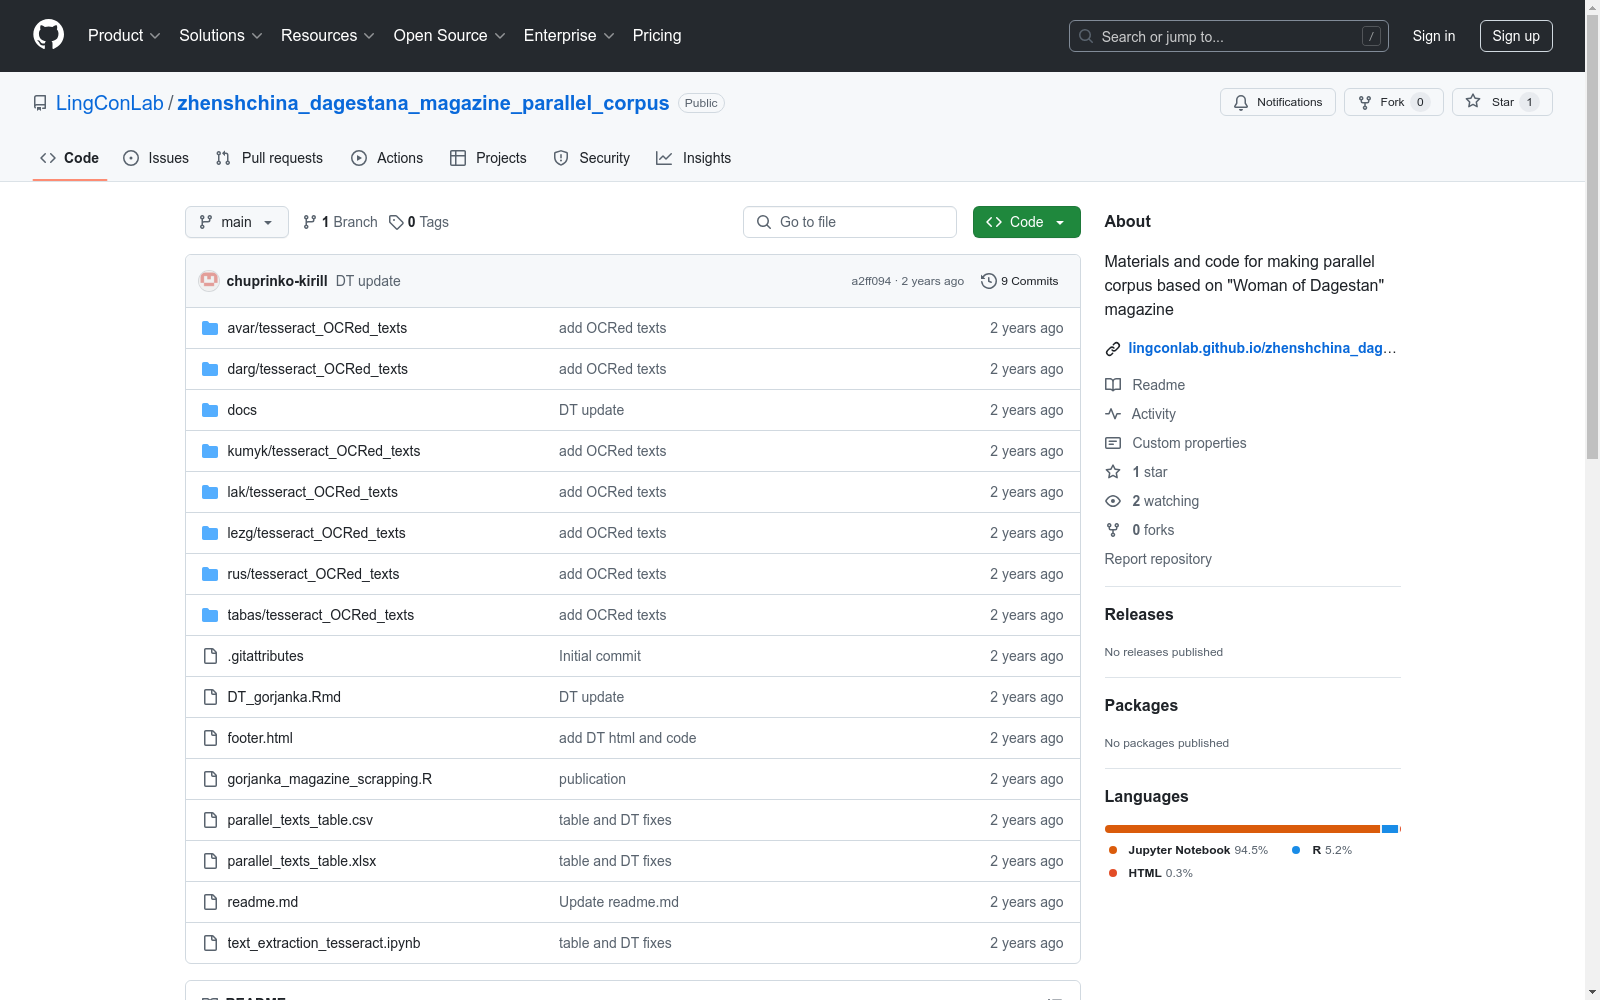
Task: Click the bell icon in Notifications button
Action: click(x=1241, y=102)
